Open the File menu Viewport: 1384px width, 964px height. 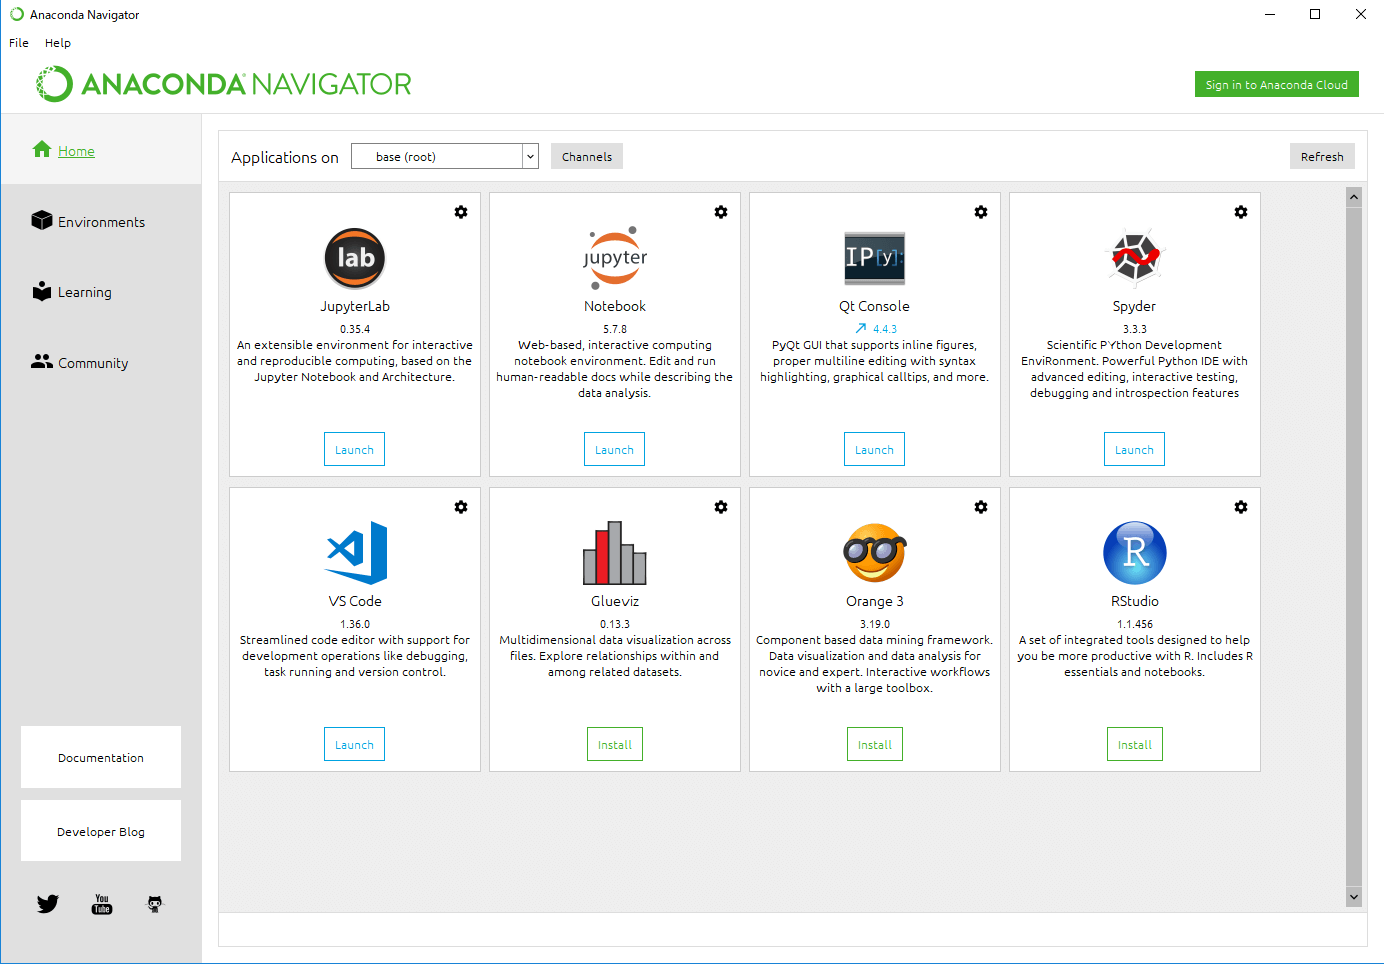tap(19, 43)
